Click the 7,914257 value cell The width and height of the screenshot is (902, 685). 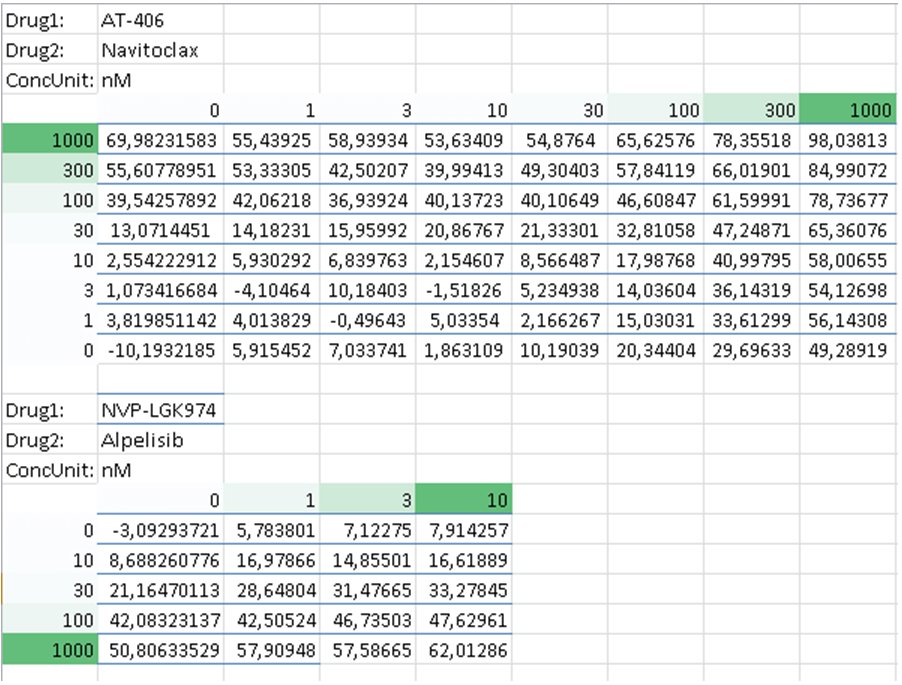(x=466, y=530)
